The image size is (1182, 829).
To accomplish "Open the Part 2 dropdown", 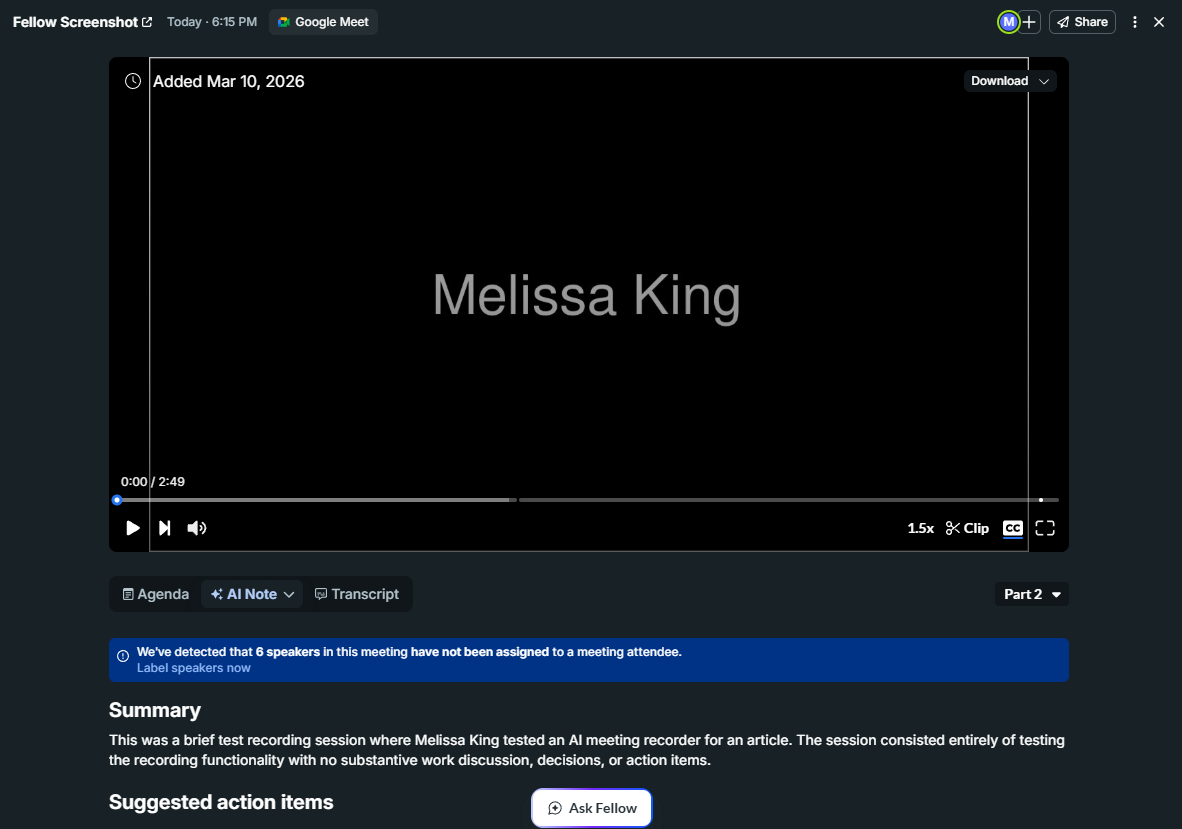I will coord(1032,594).
